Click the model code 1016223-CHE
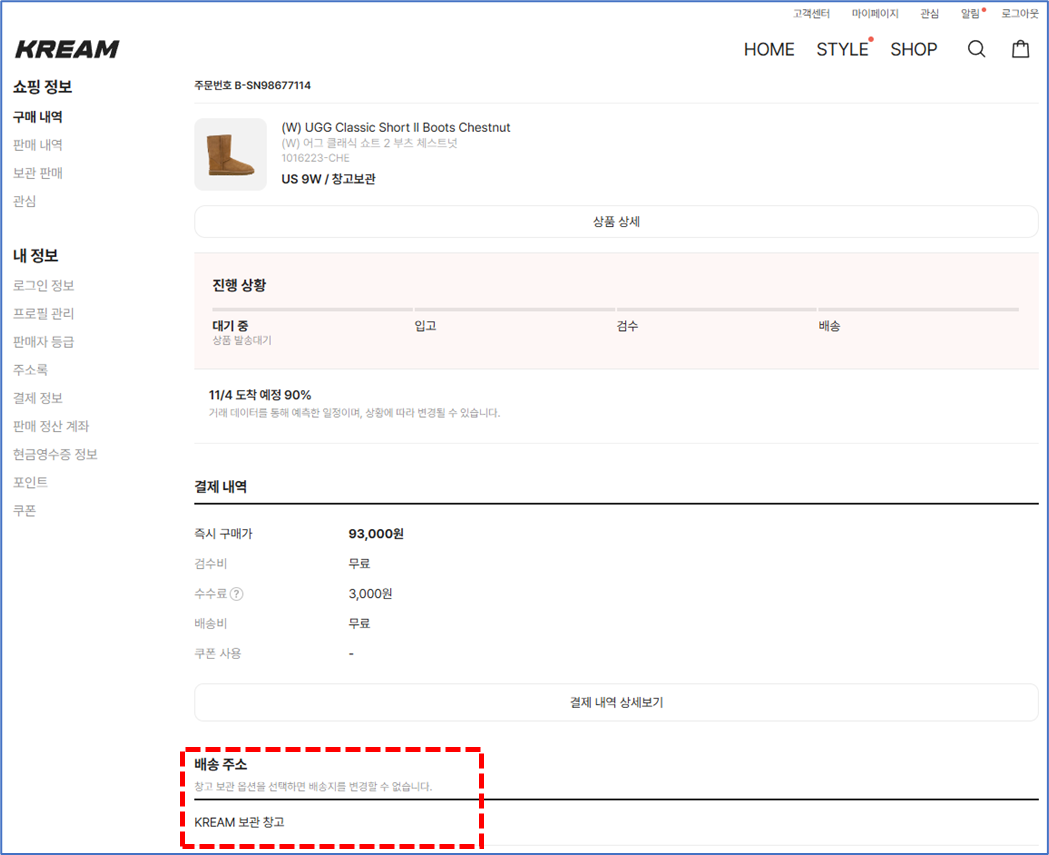 315,158
